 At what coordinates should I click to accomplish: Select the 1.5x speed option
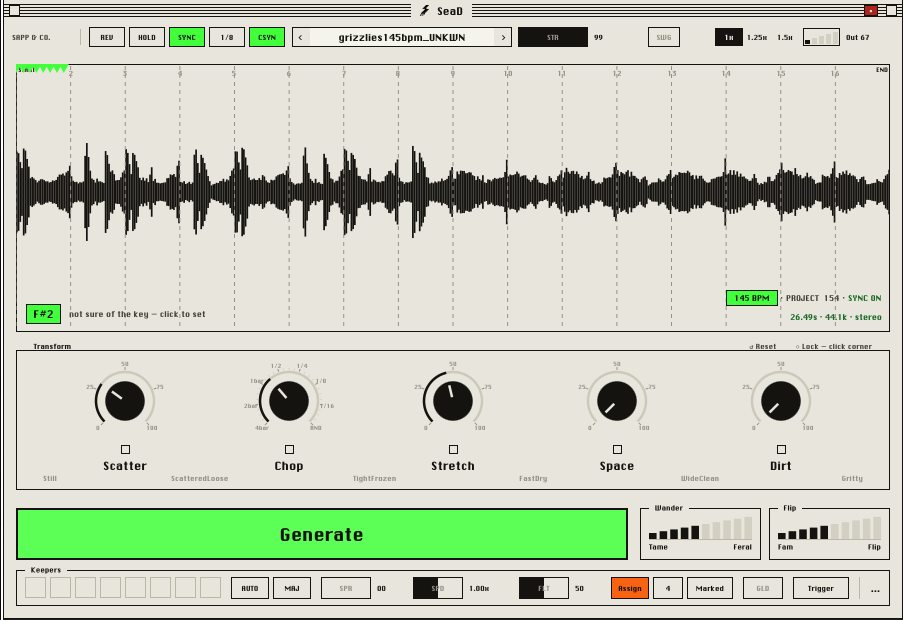pyautogui.click(x=785, y=37)
